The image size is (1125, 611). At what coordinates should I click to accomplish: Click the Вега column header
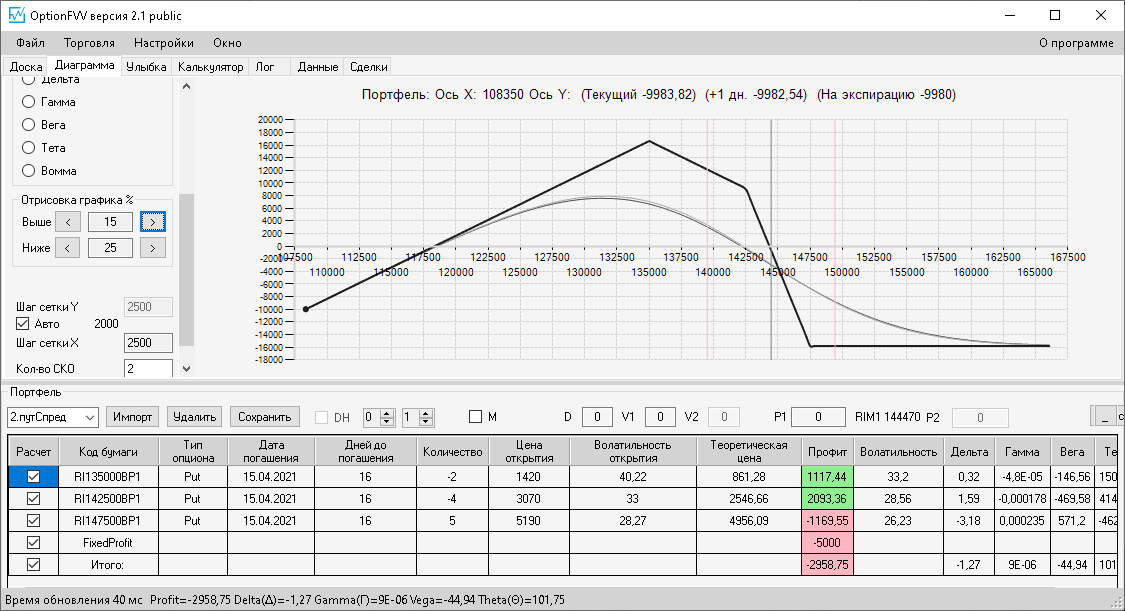[x=1072, y=452]
